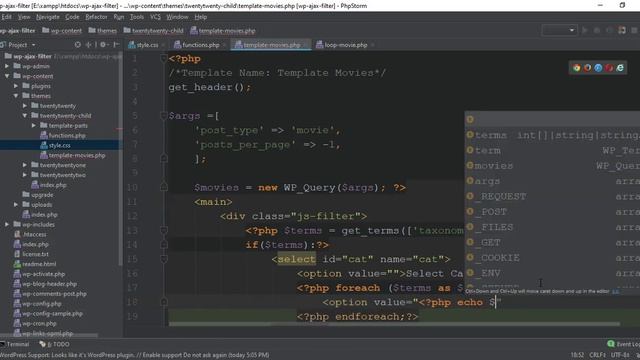This screenshot has width=640, height=360.
Task: Close the loop-movie.php tab
Action: (373, 45)
